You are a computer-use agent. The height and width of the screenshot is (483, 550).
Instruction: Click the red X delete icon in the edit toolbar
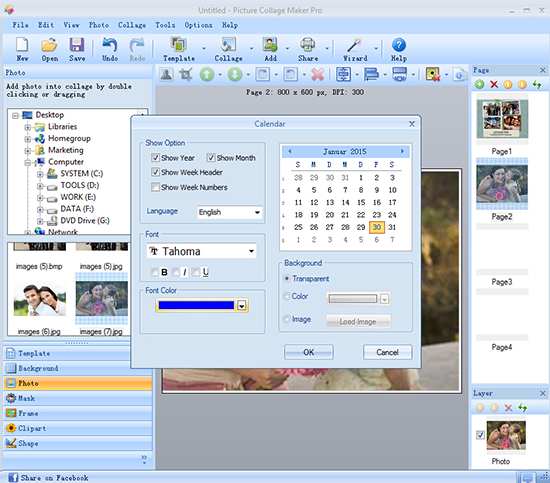(x=317, y=74)
